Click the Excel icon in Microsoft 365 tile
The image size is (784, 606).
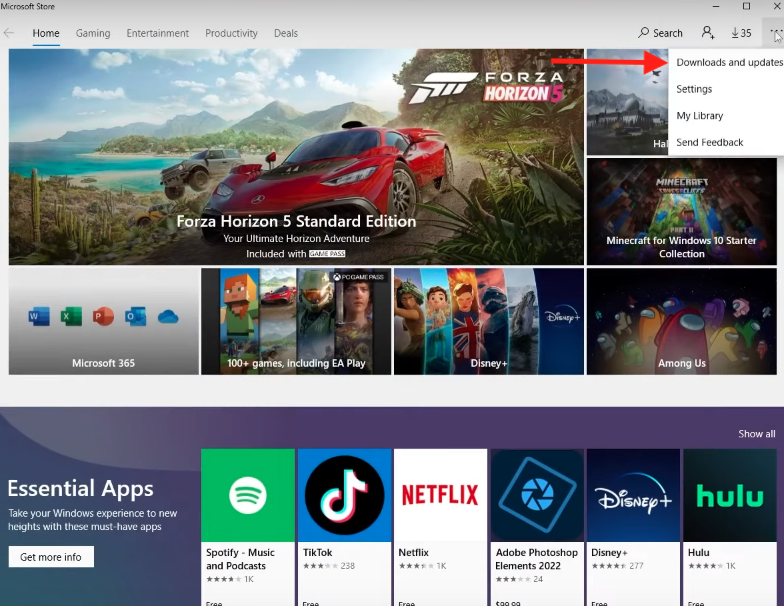pyautogui.click(x=71, y=316)
